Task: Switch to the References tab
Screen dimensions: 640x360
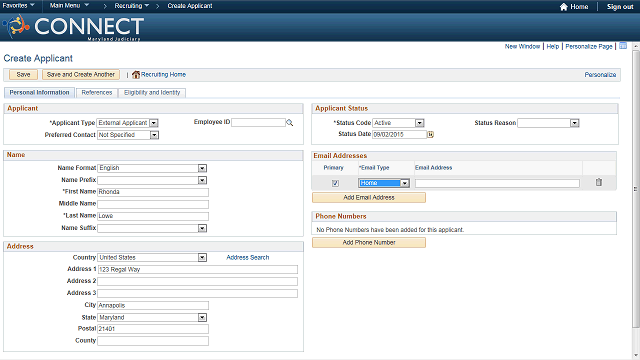Action: tap(97, 93)
